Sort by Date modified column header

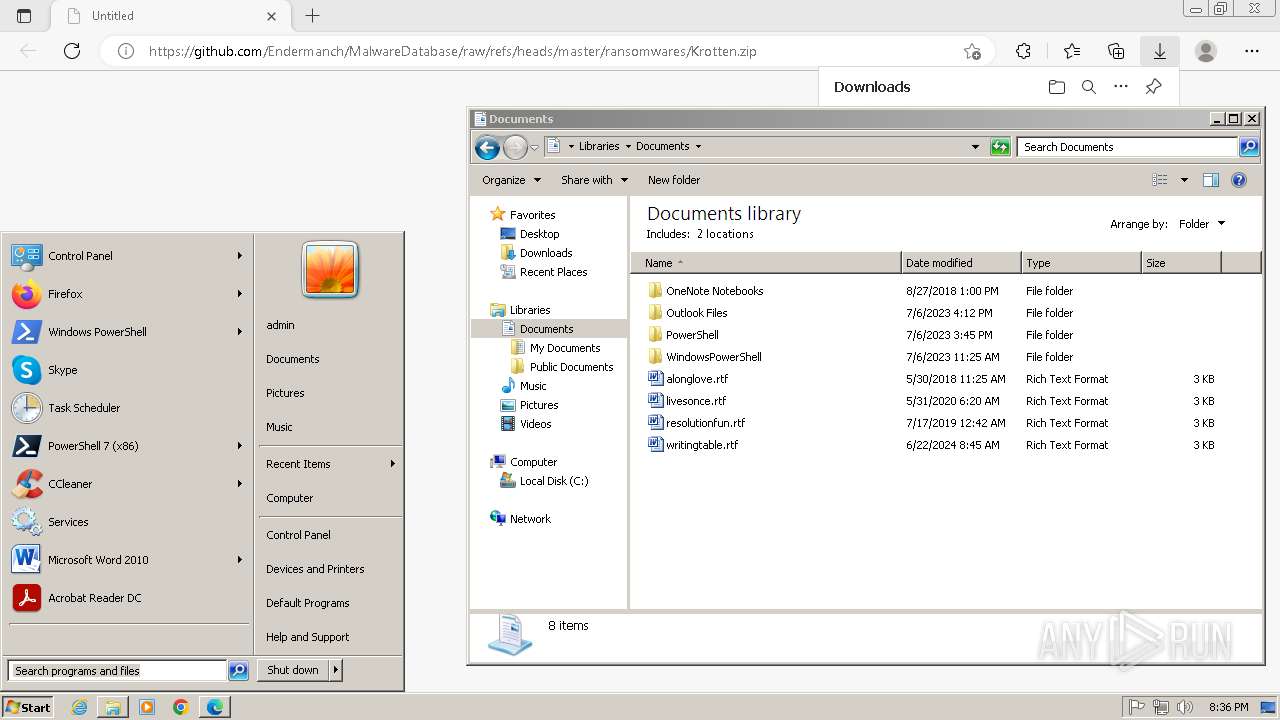click(961, 263)
